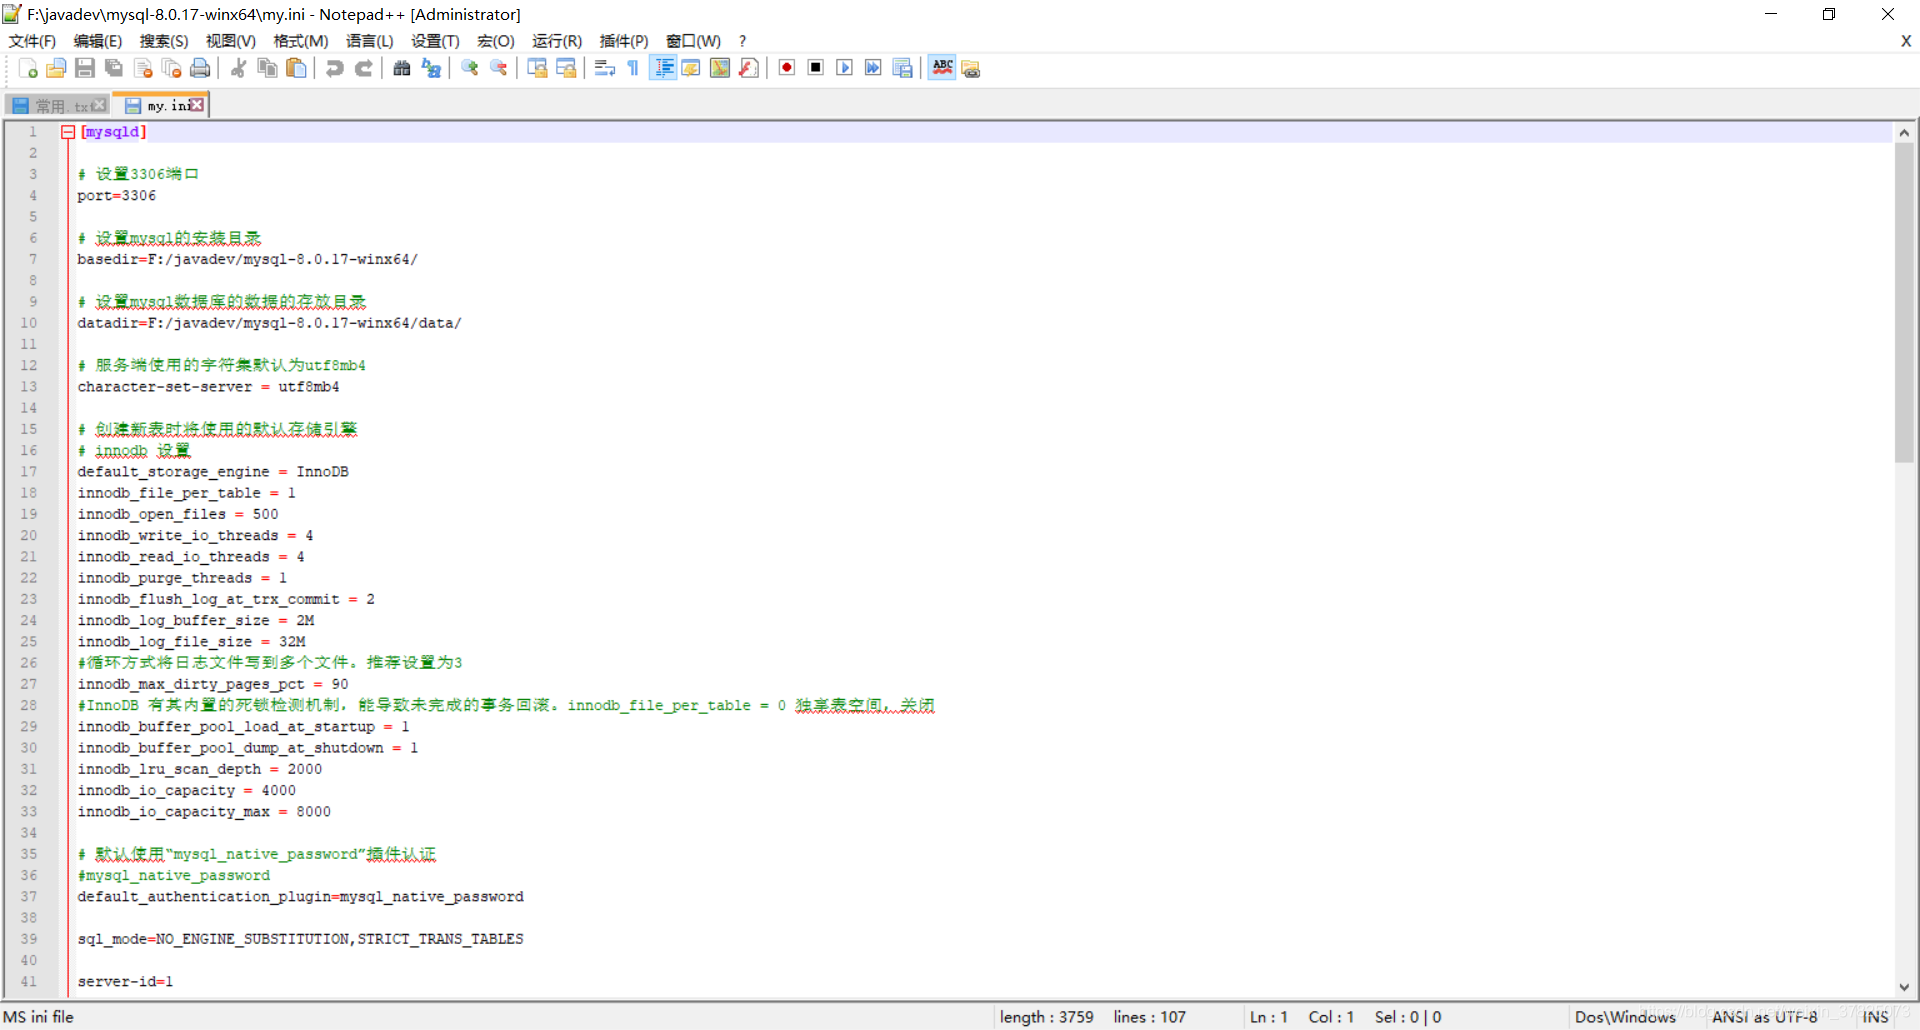The image size is (1920, 1030).
Task: Click the Copy toolbar icon
Action: (267, 68)
